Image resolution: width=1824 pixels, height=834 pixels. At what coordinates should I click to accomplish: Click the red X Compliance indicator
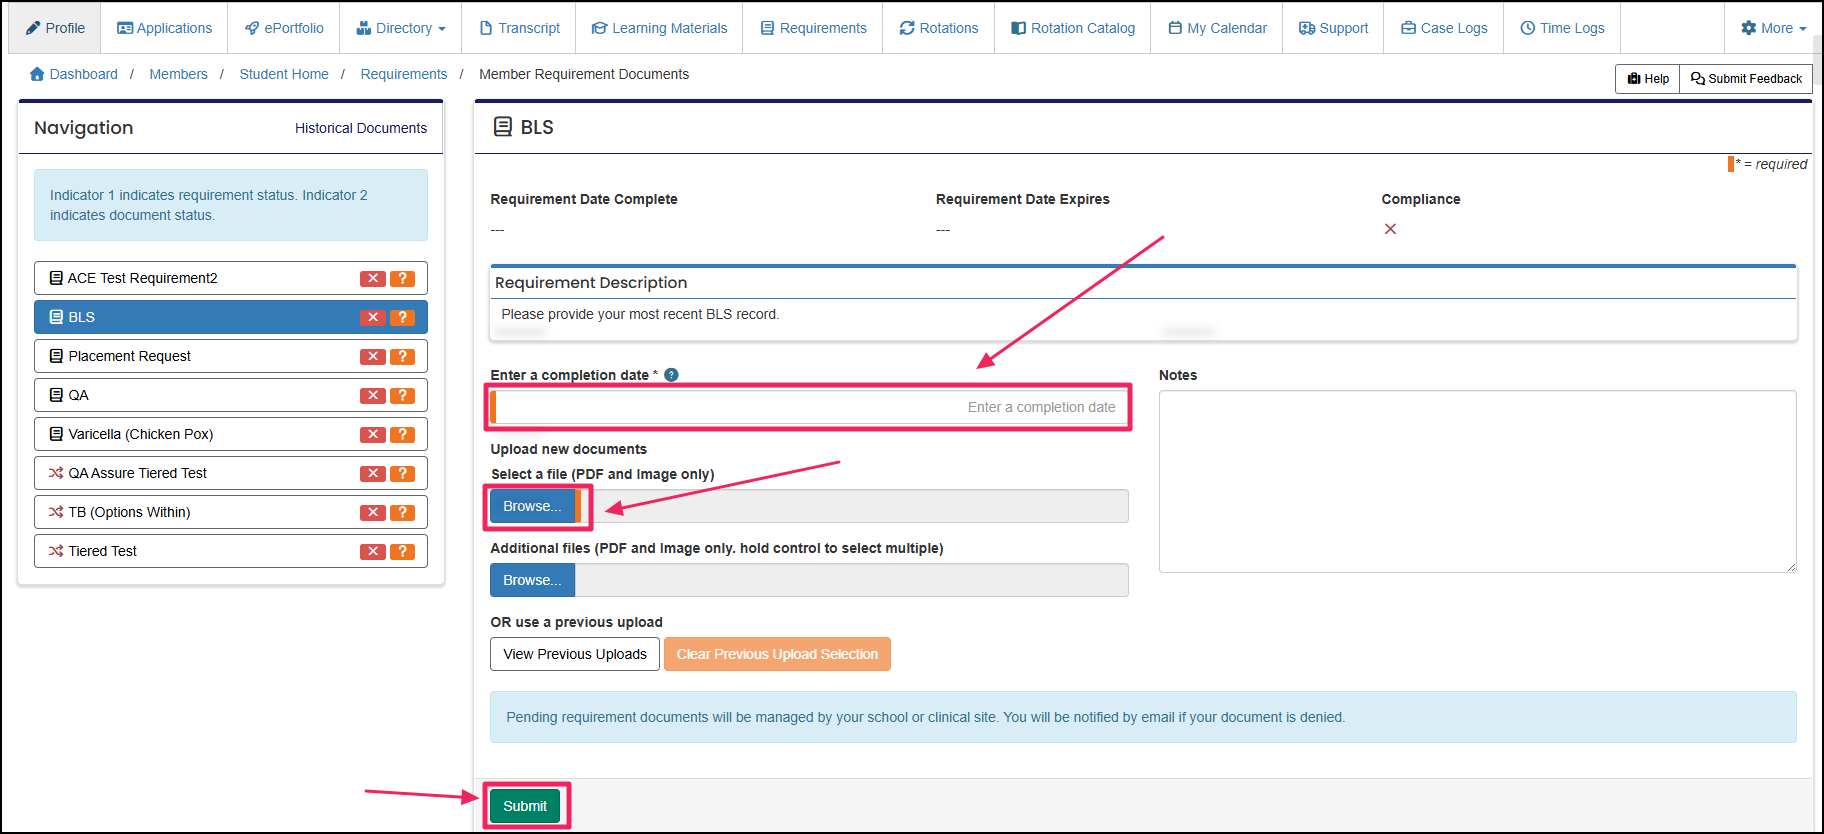[x=1390, y=229]
